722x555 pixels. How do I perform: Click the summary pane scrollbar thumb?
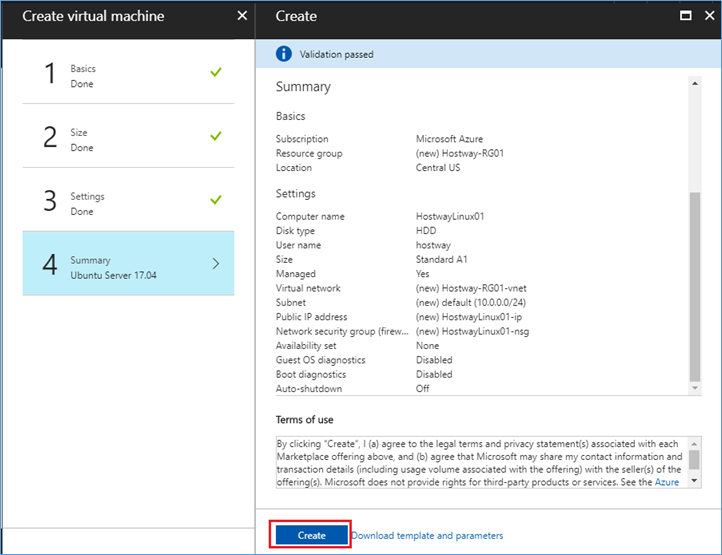coord(695,286)
